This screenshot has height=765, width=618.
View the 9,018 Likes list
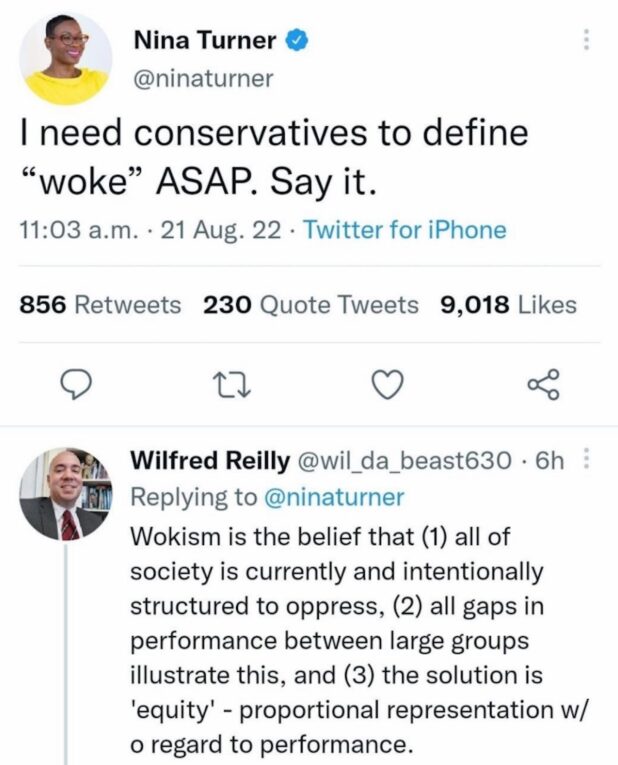[508, 304]
